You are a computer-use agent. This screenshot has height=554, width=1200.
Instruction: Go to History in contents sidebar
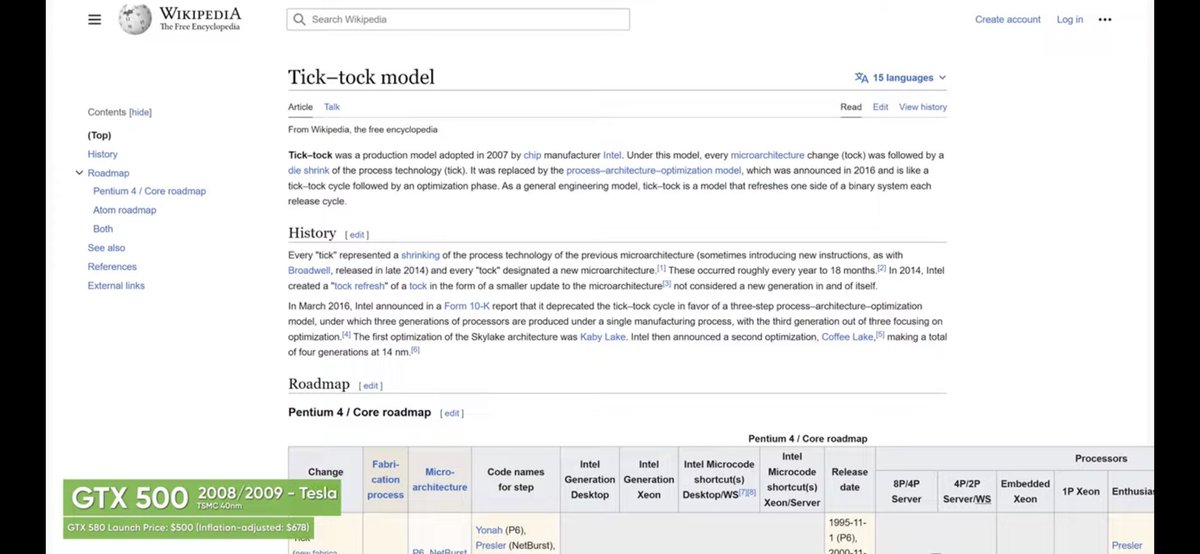coord(102,154)
